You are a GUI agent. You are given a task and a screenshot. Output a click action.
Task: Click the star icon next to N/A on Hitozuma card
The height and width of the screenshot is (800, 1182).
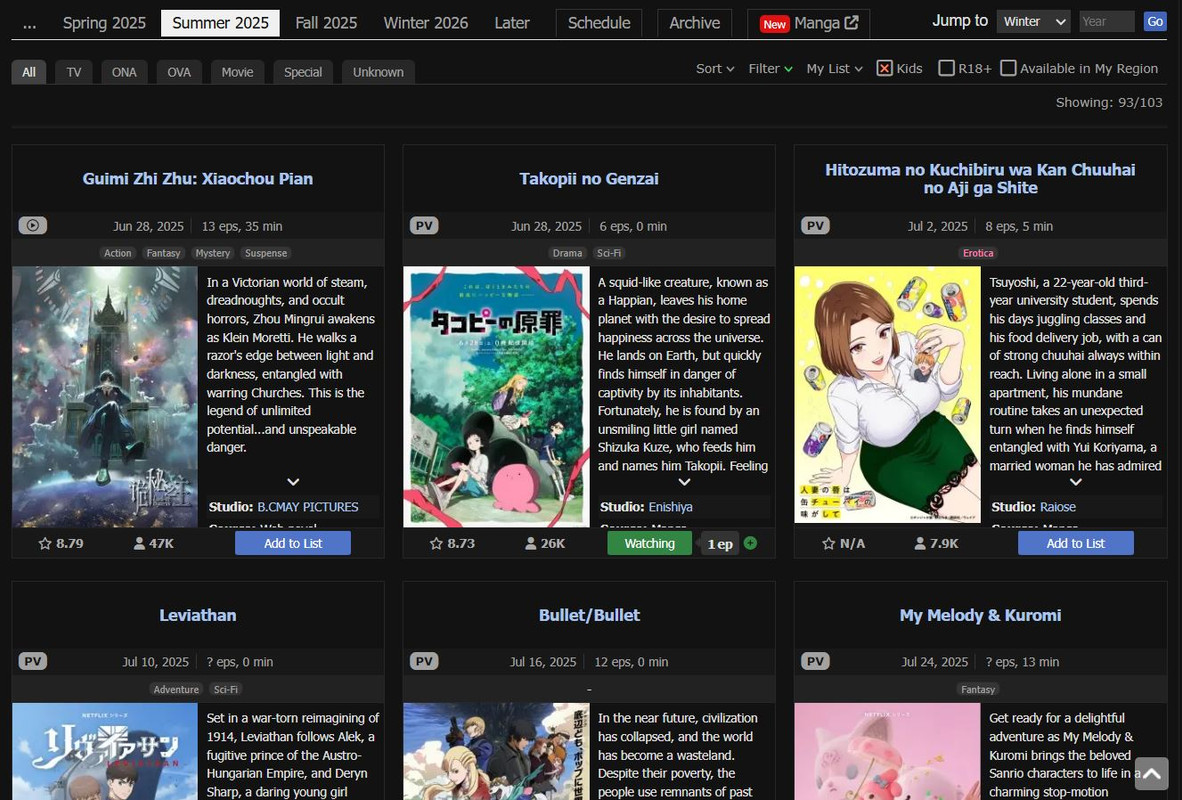pyautogui.click(x=827, y=543)
